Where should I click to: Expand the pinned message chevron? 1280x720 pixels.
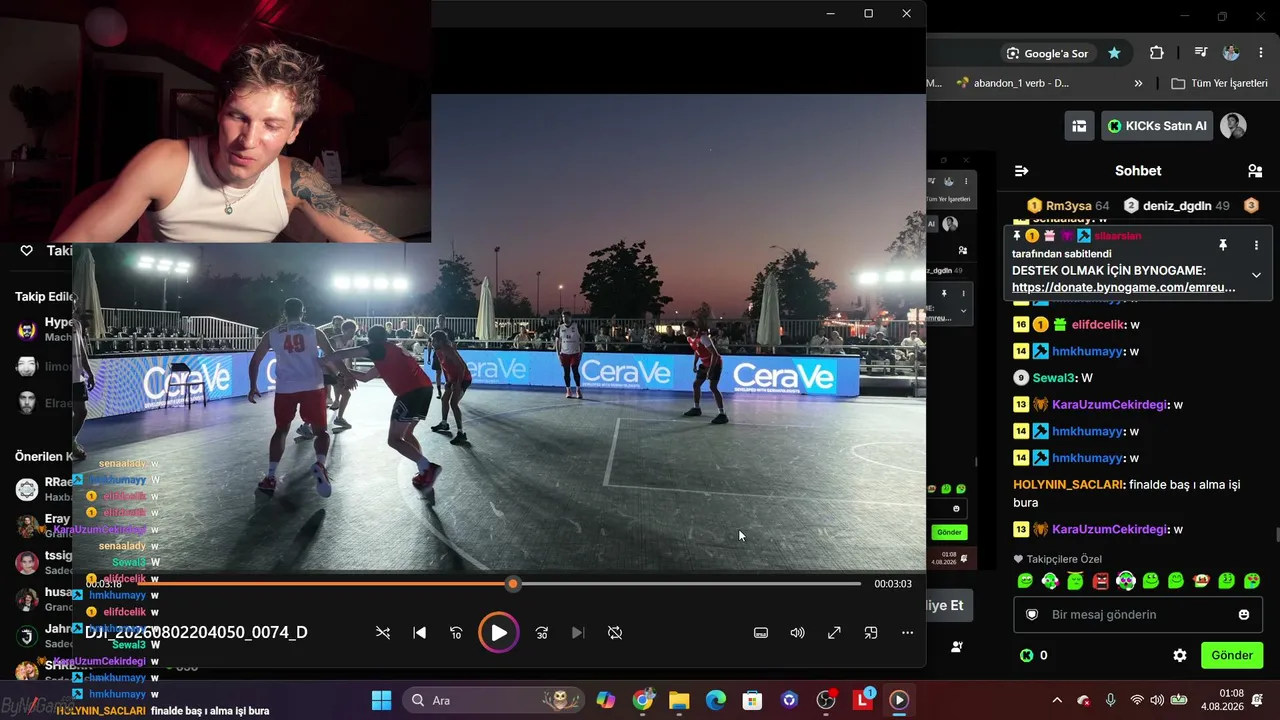(1256, 275)
